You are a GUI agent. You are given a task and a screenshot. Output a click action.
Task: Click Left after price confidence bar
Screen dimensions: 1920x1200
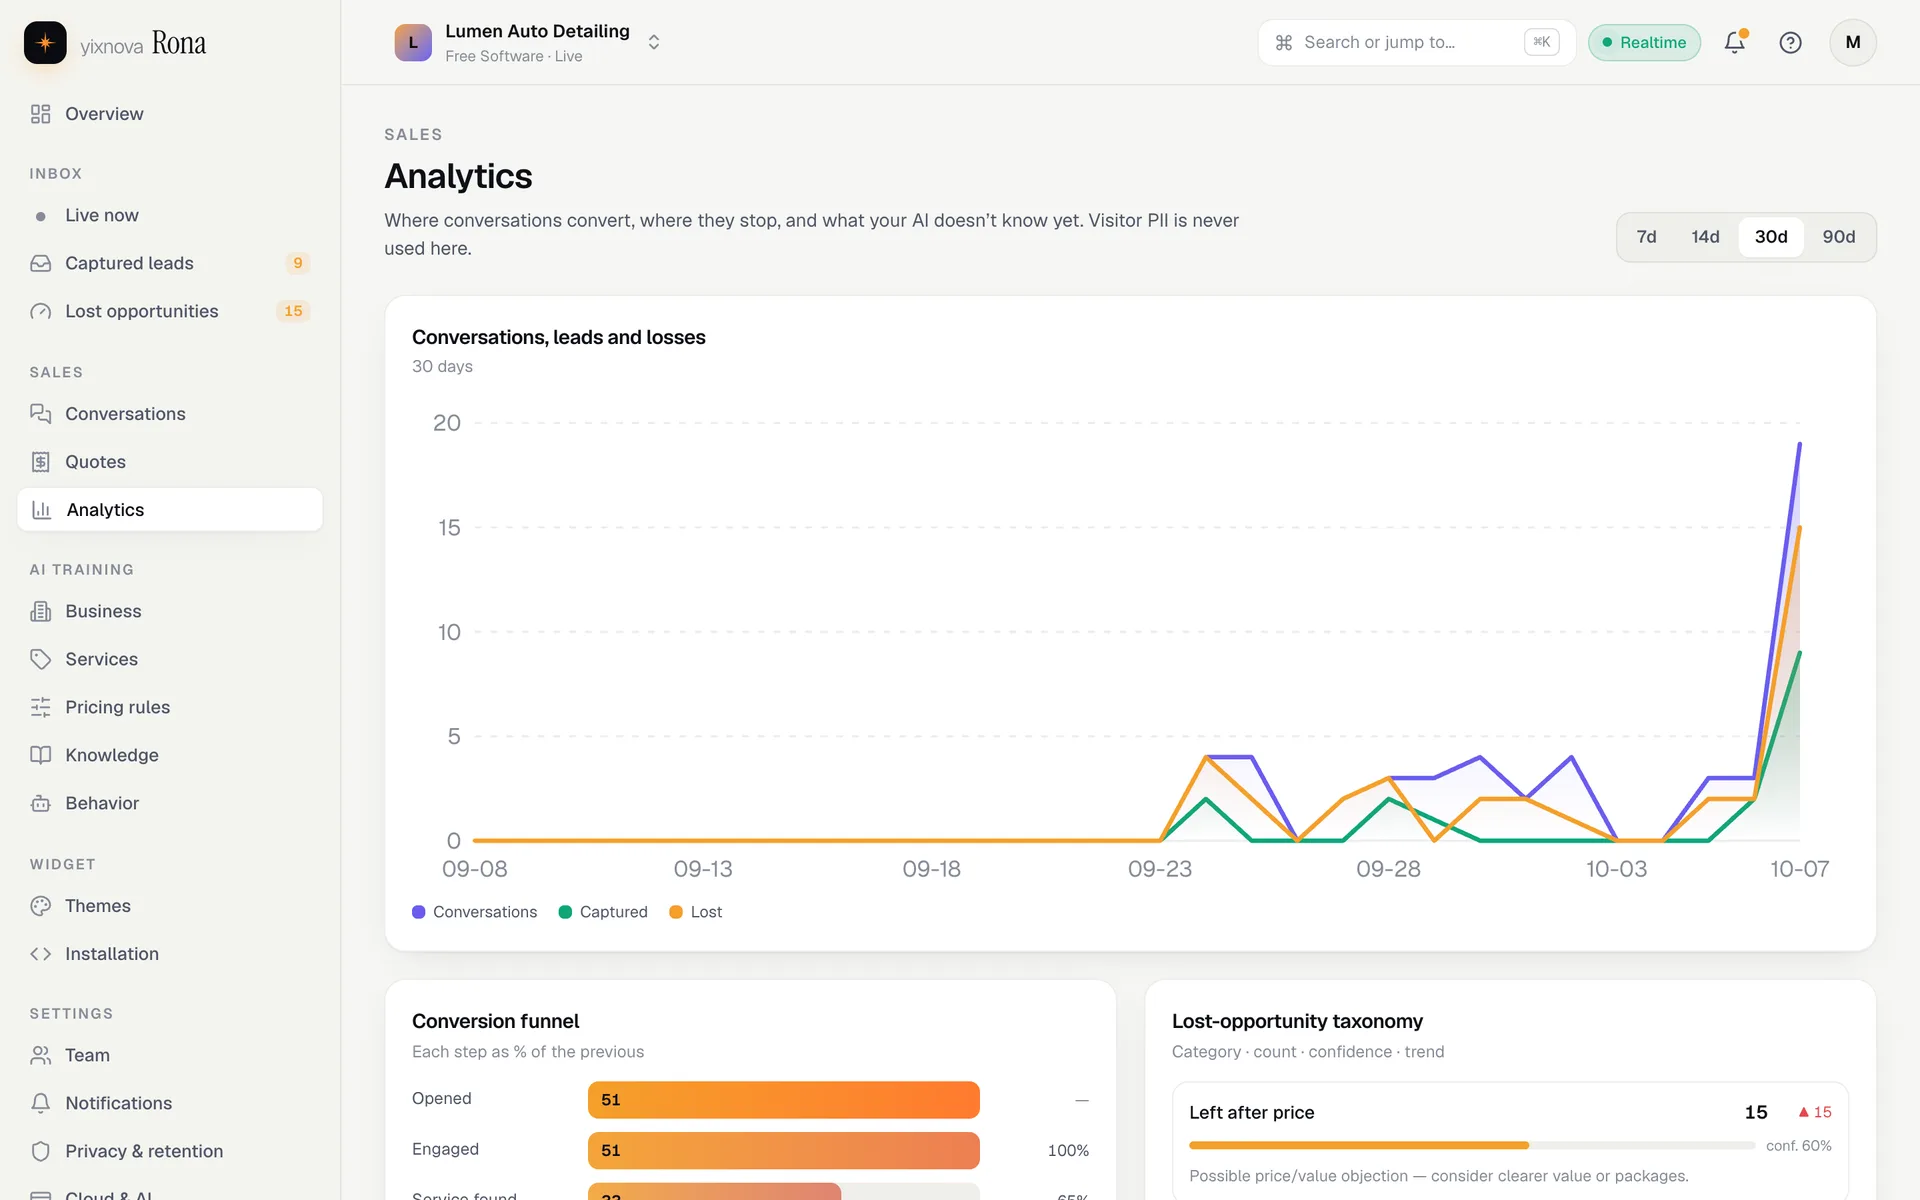pyautogui.click(x=1472, y=1145)
